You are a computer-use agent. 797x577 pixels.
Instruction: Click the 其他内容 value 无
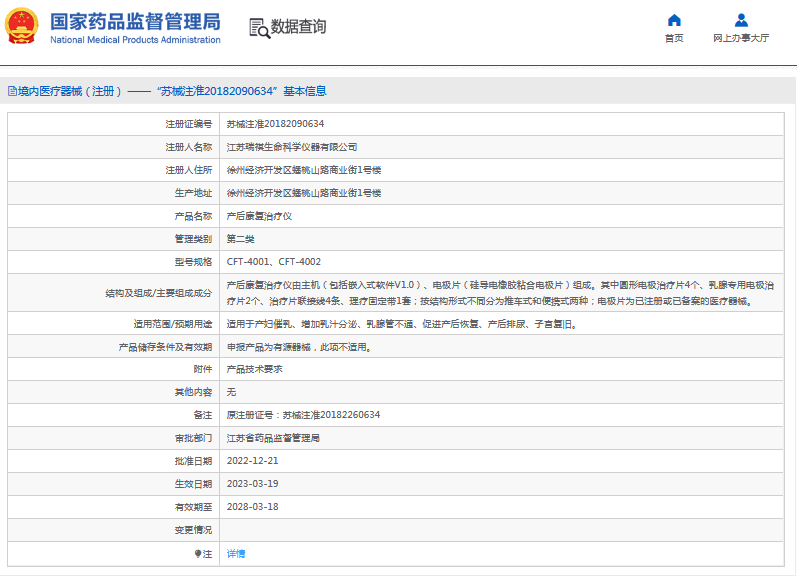click(231, 392)
